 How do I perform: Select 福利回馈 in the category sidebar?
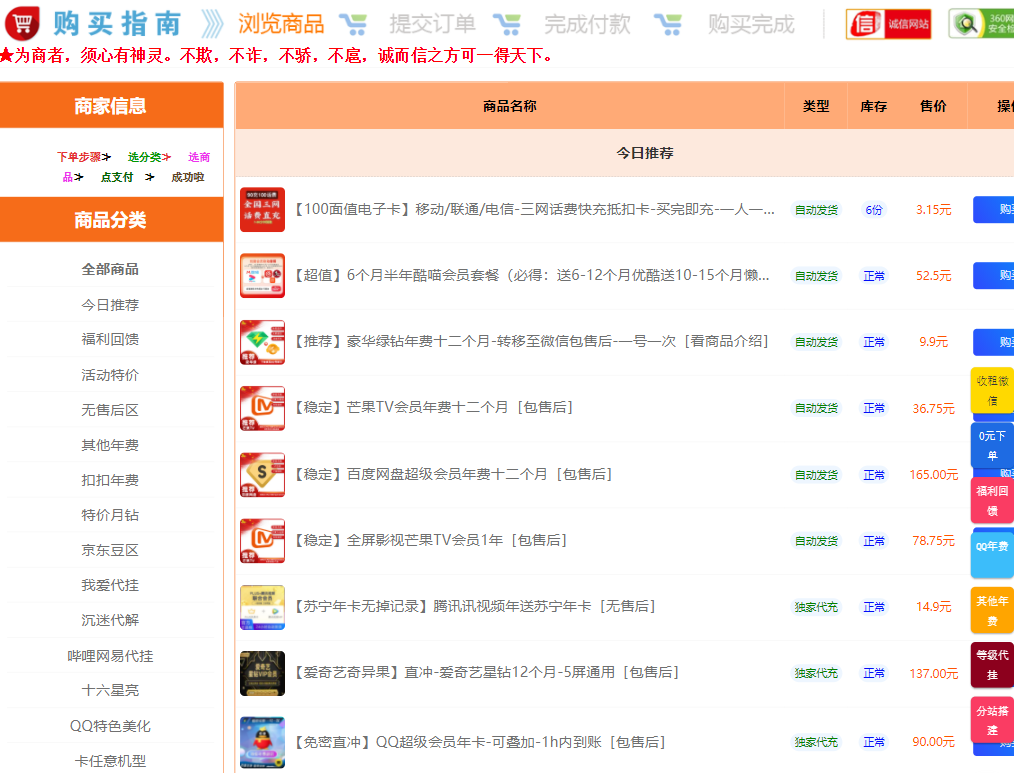coord(110,340)
